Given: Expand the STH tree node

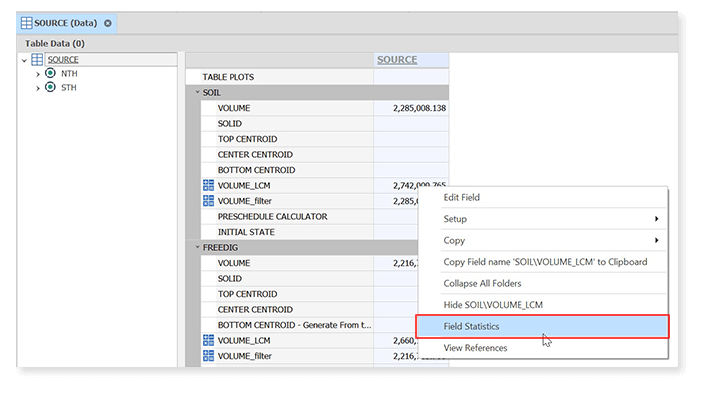Looking at the screenshot, I should 38,88.
